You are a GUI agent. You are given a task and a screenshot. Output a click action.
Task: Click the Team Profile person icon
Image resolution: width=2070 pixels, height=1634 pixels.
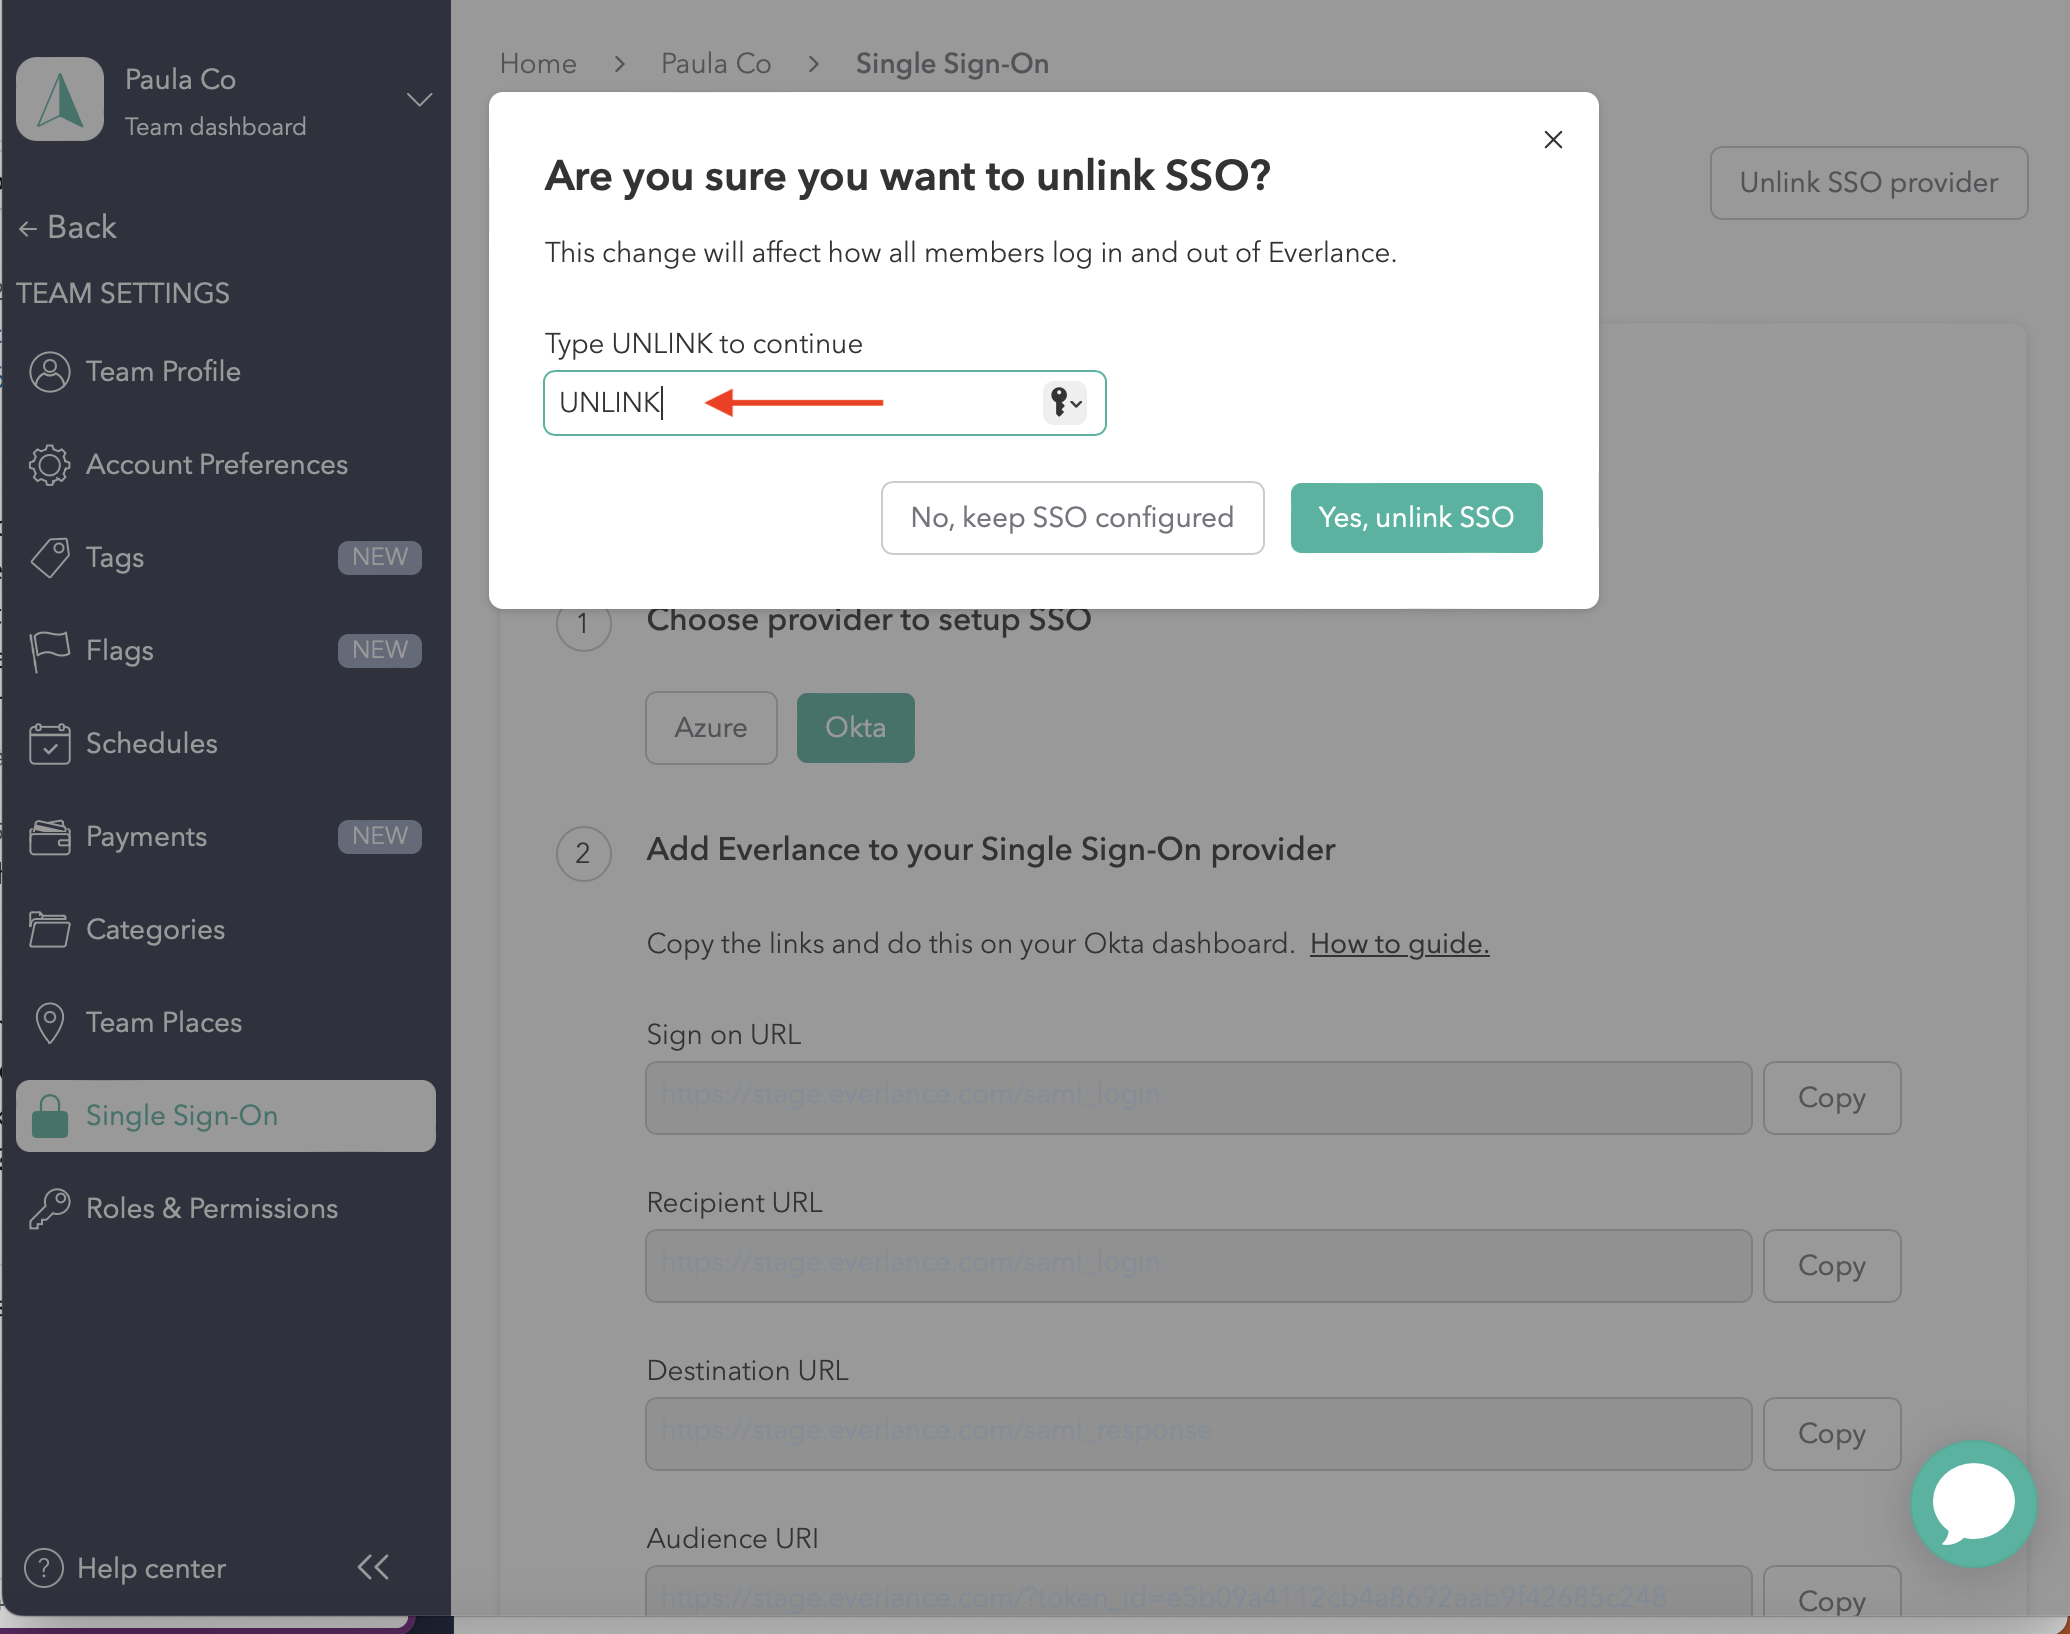[x=49, y=372]
